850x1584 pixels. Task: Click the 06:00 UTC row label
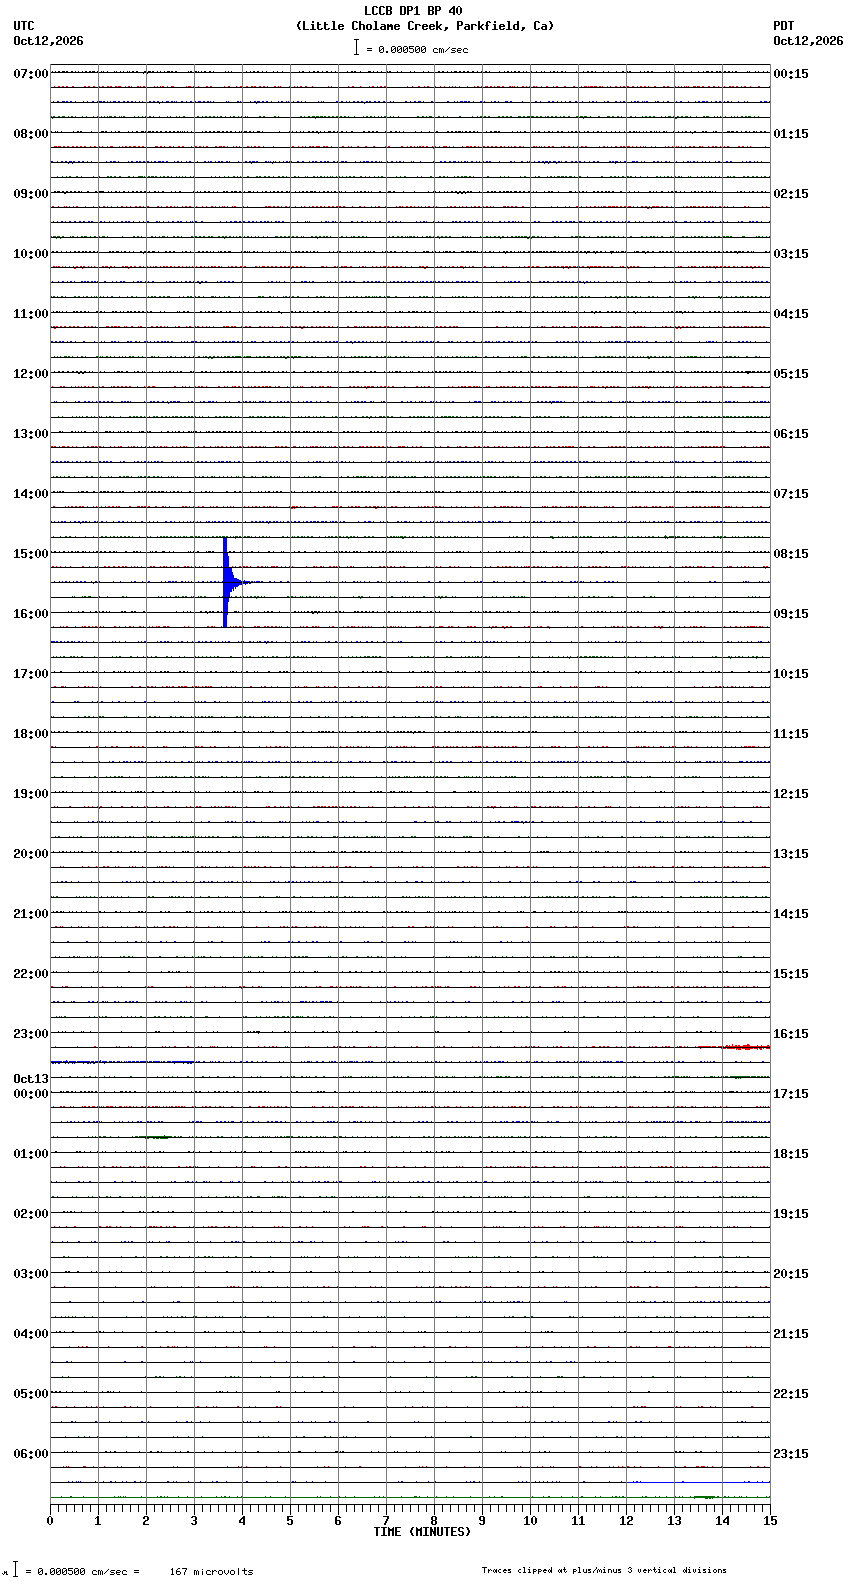pos(31,1454)
